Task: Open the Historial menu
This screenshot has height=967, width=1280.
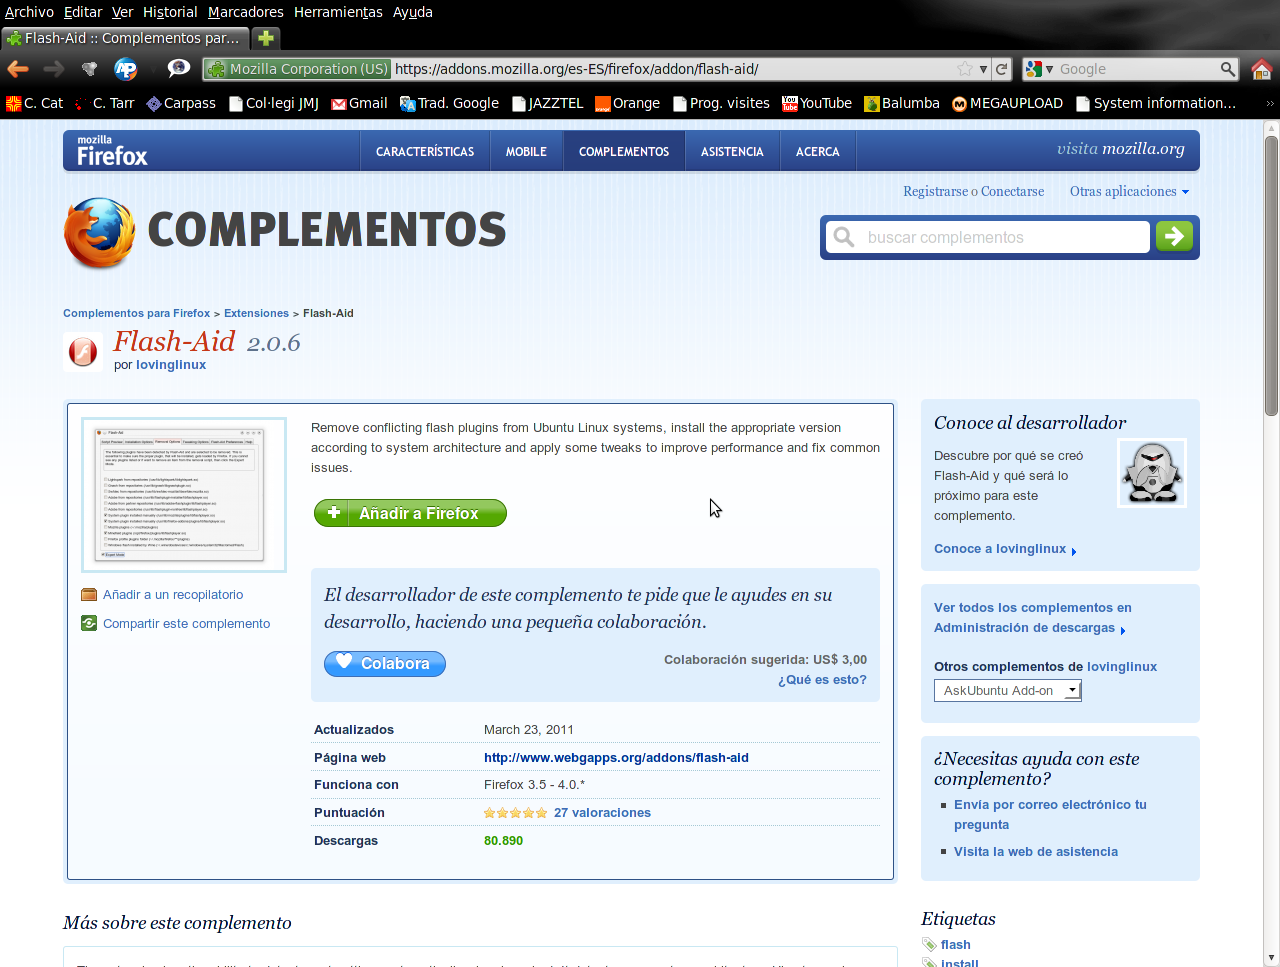Action: point(170,12)
